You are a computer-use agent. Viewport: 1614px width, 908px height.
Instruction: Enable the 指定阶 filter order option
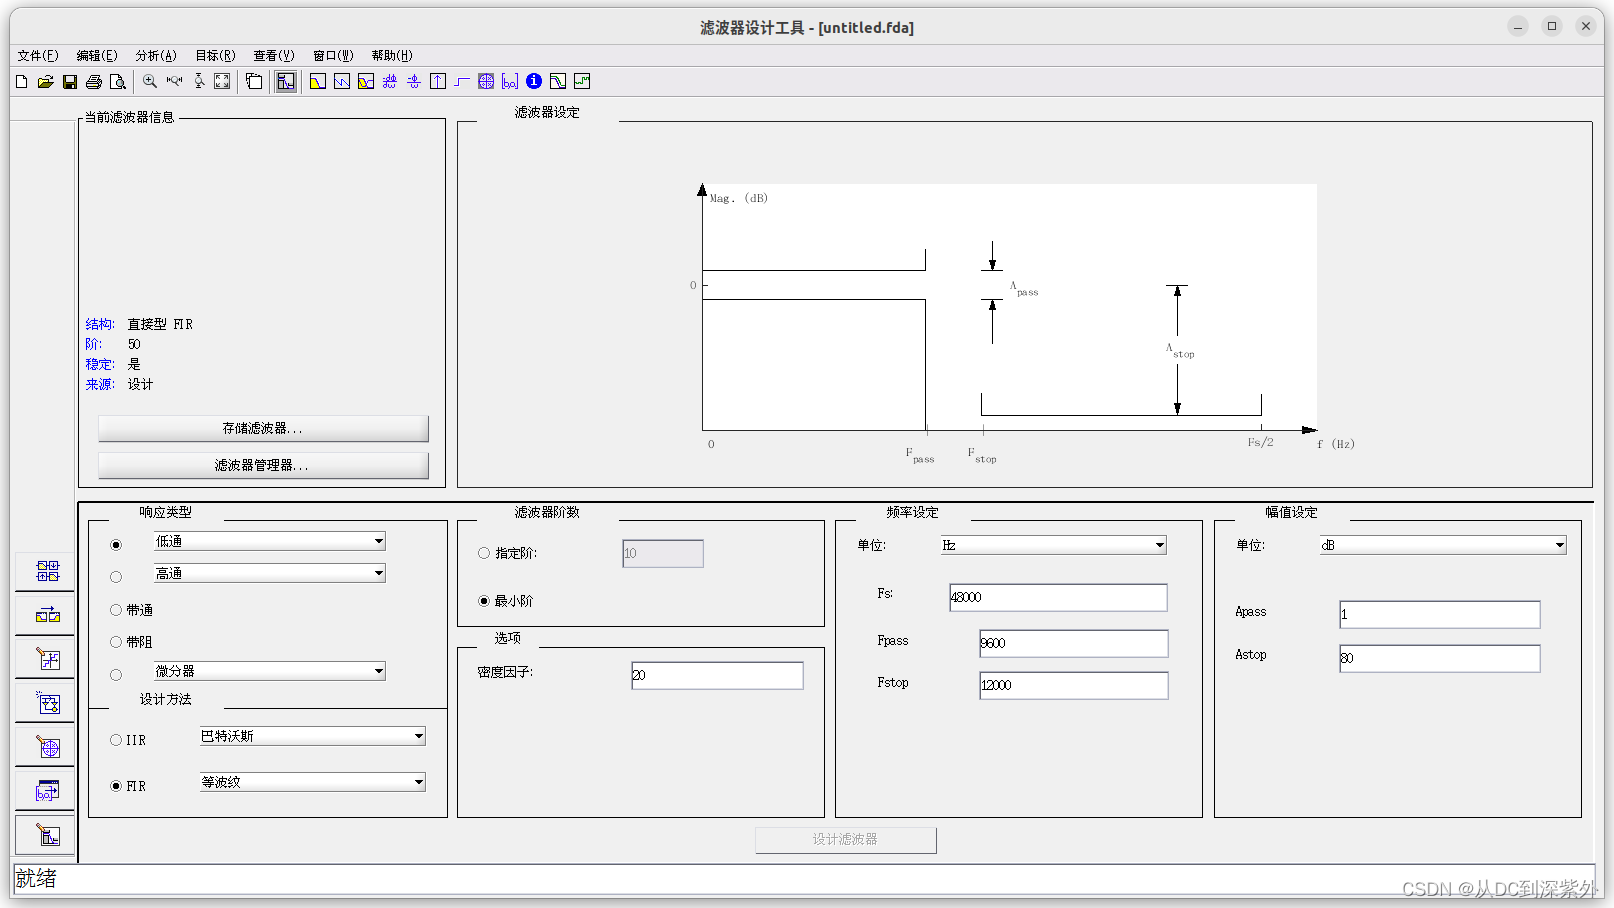(483, 553)
